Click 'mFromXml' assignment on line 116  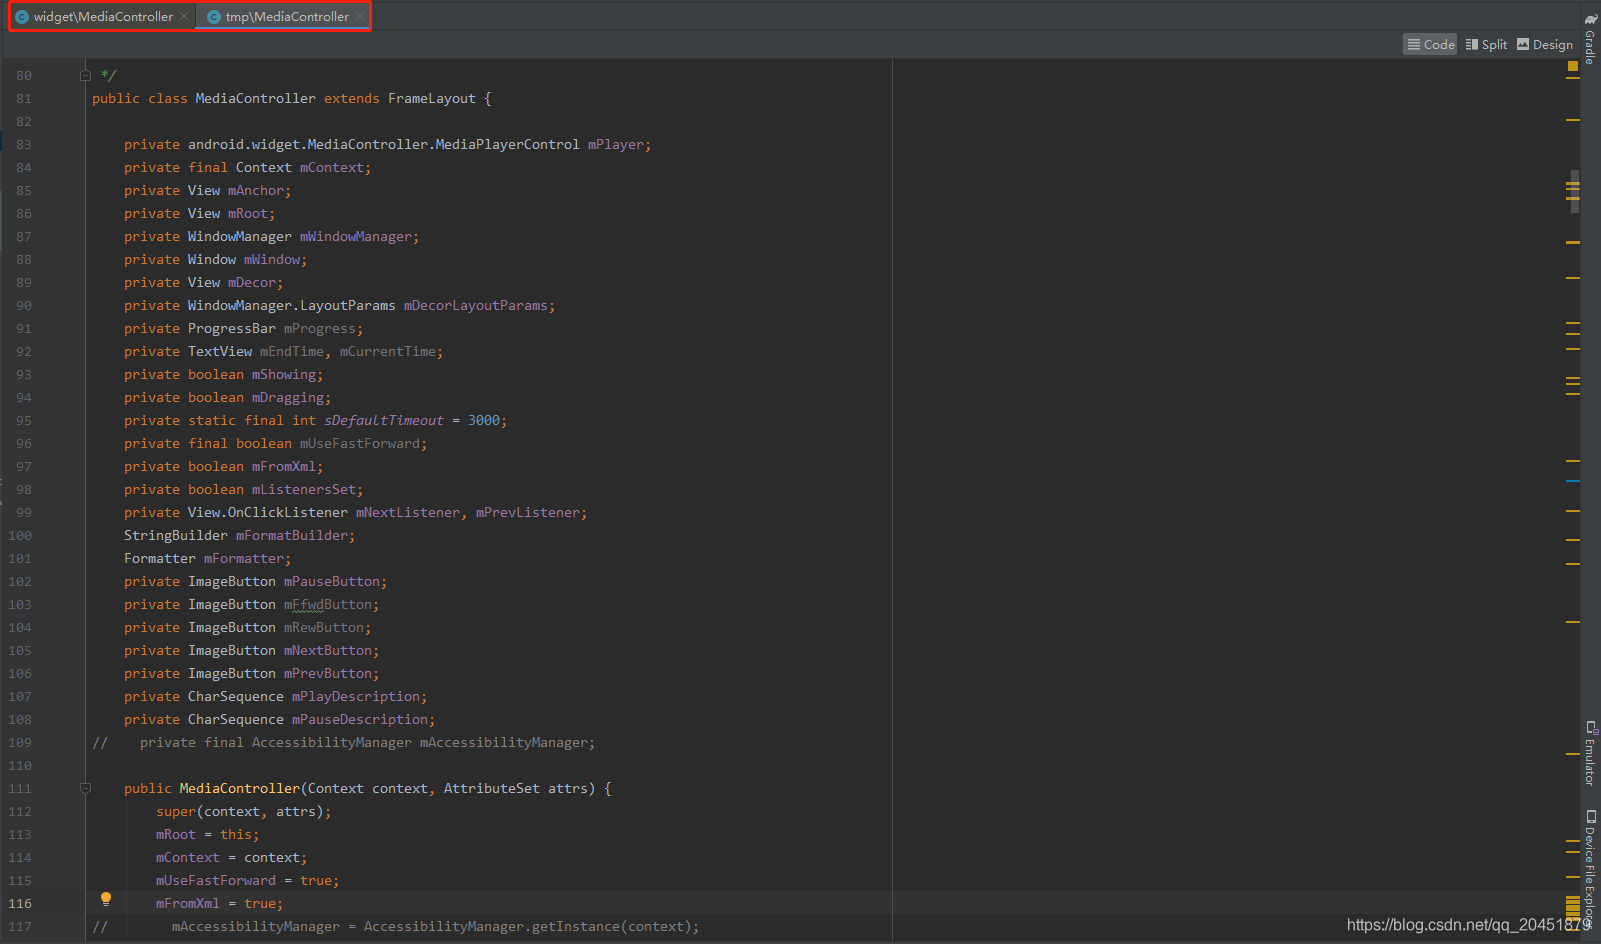point(187,903)
